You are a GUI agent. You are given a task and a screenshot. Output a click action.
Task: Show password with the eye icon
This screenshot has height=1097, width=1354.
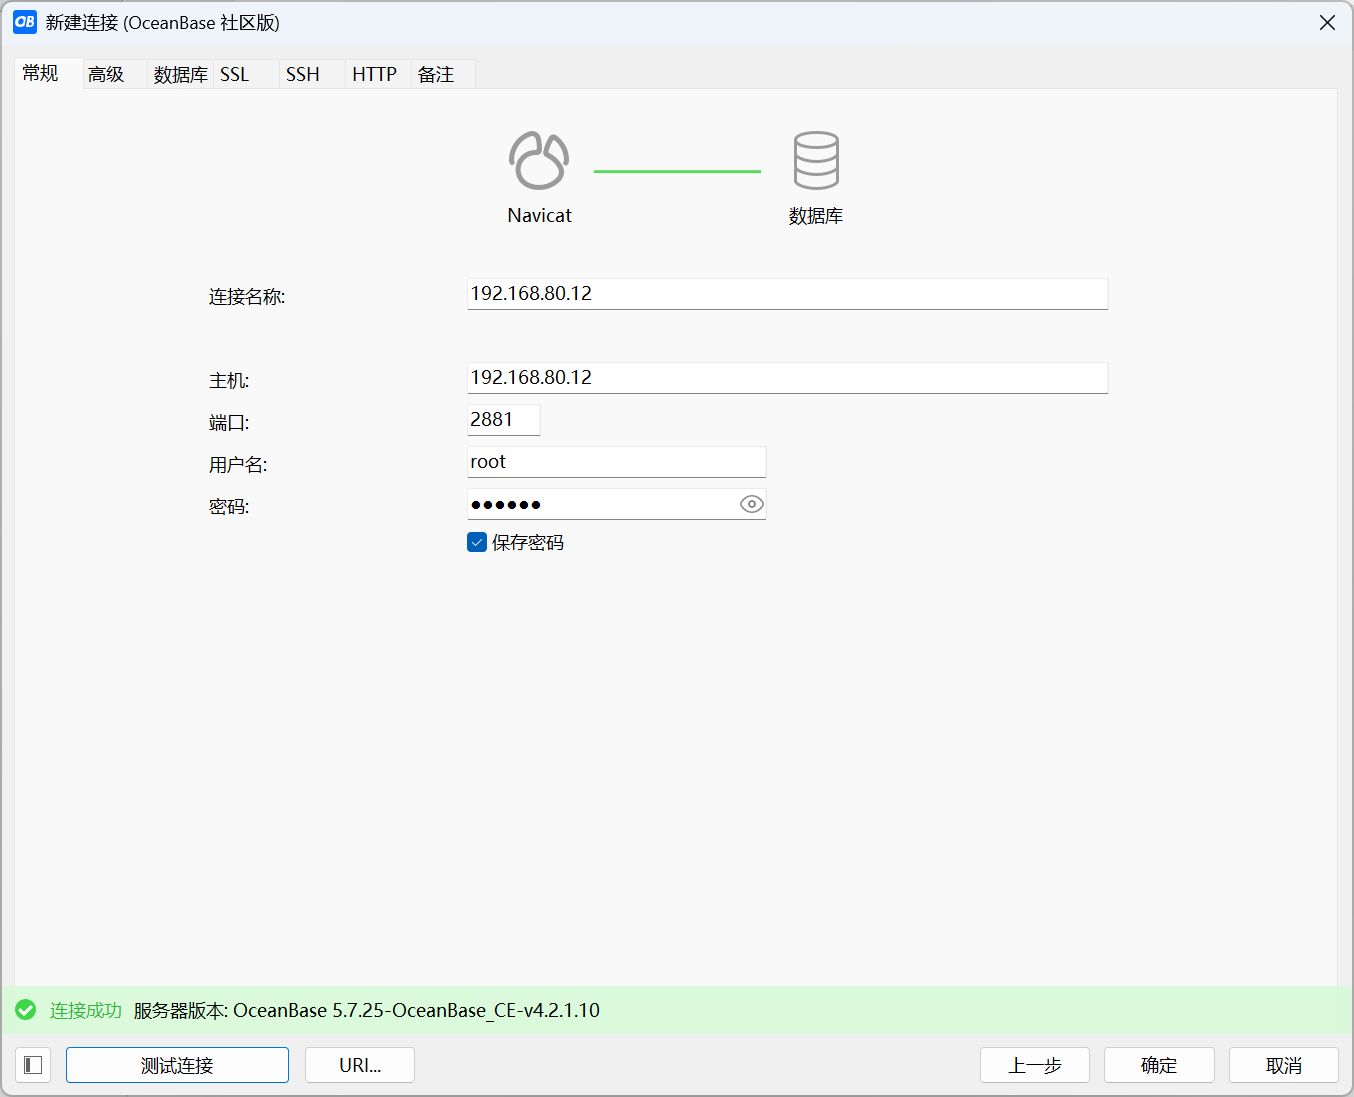(x=751, y=504)
